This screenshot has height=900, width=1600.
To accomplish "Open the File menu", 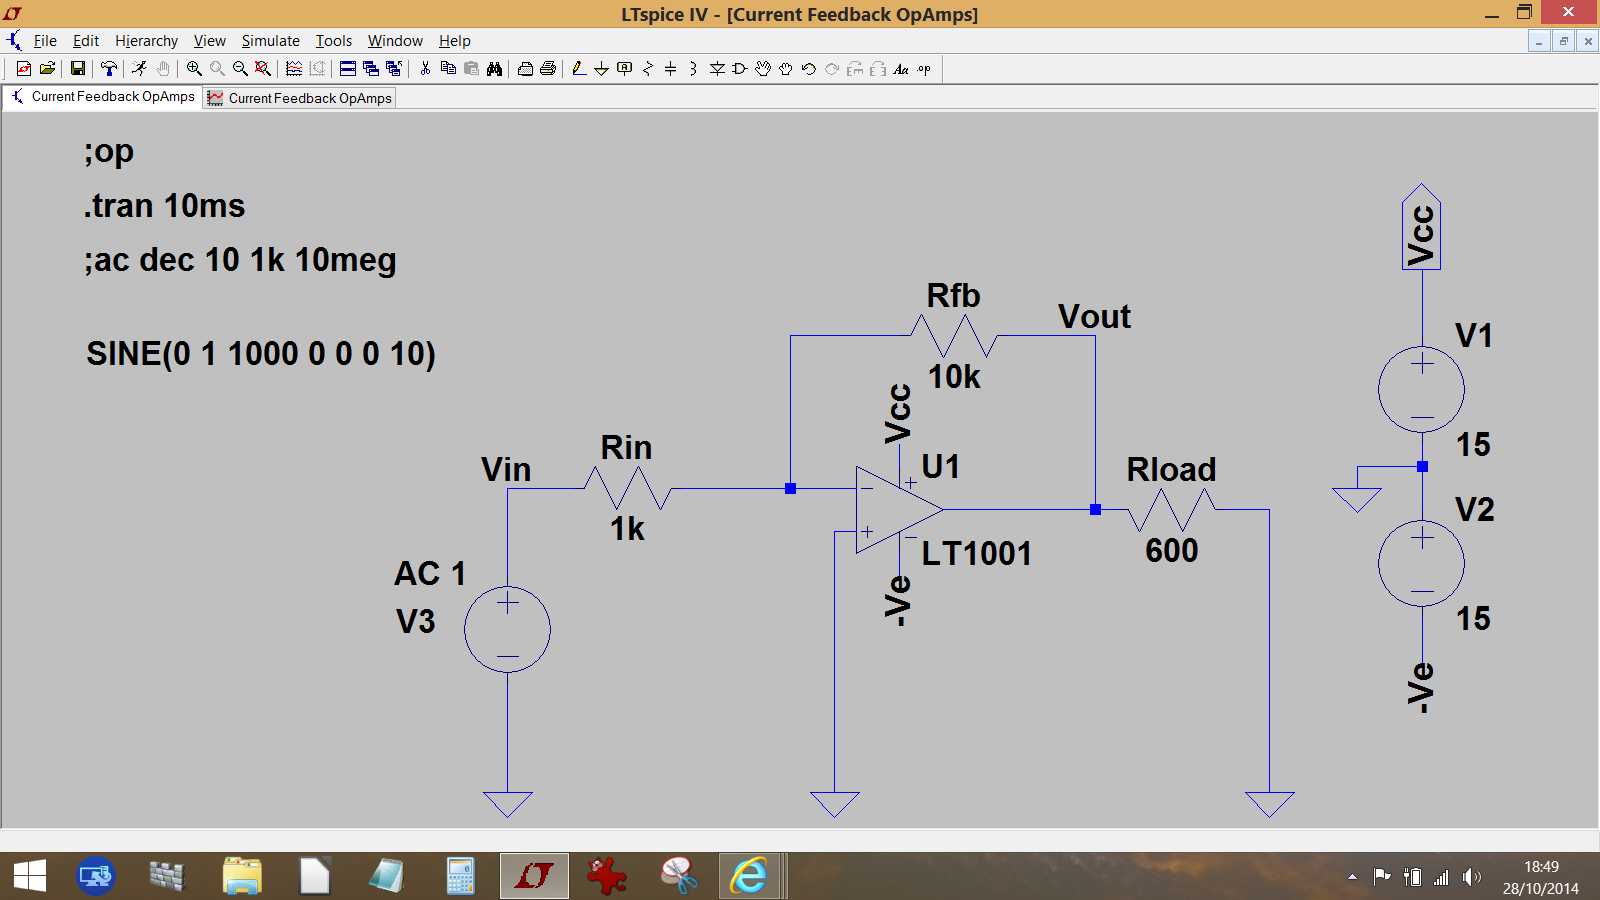I will (45, 41).
